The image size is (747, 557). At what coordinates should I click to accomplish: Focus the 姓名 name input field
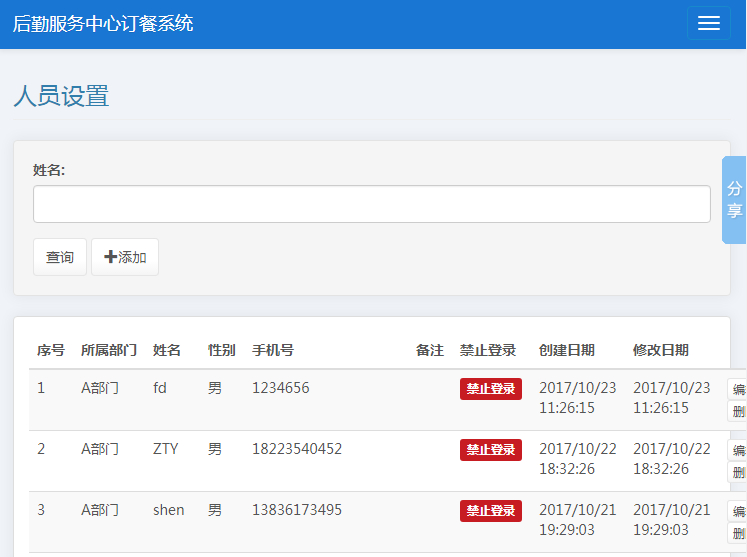click(371, 204)
